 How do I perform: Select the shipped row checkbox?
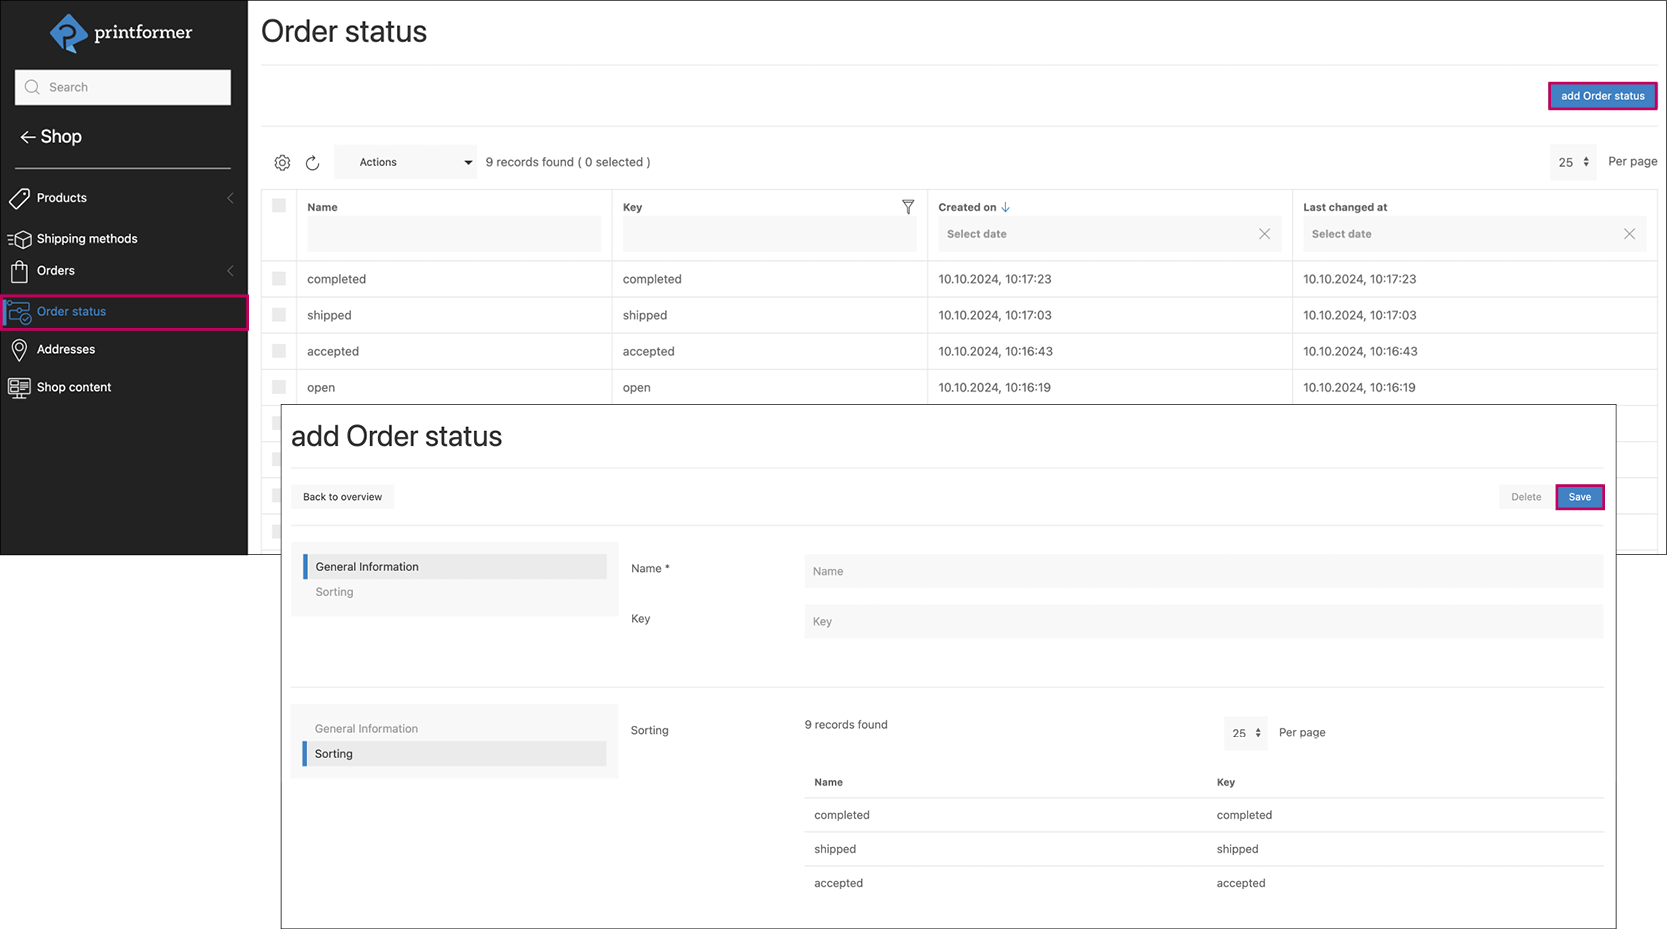(x=279, y=315)
